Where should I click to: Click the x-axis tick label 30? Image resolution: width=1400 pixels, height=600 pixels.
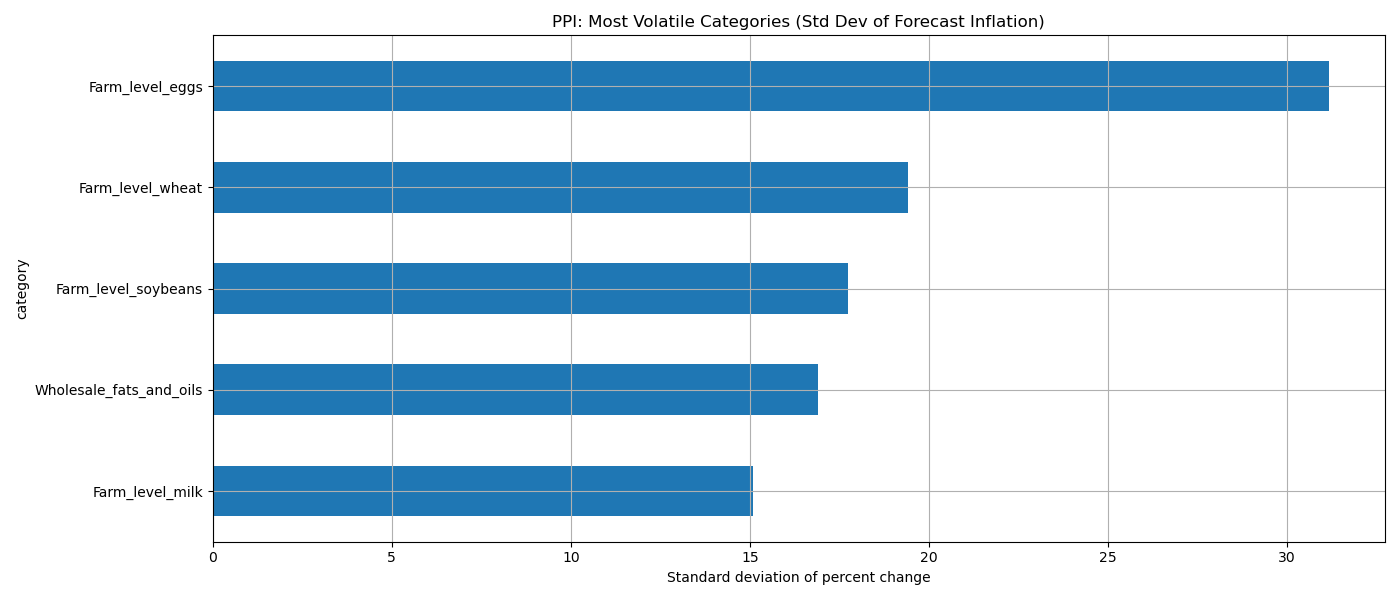pos(1287,557)
